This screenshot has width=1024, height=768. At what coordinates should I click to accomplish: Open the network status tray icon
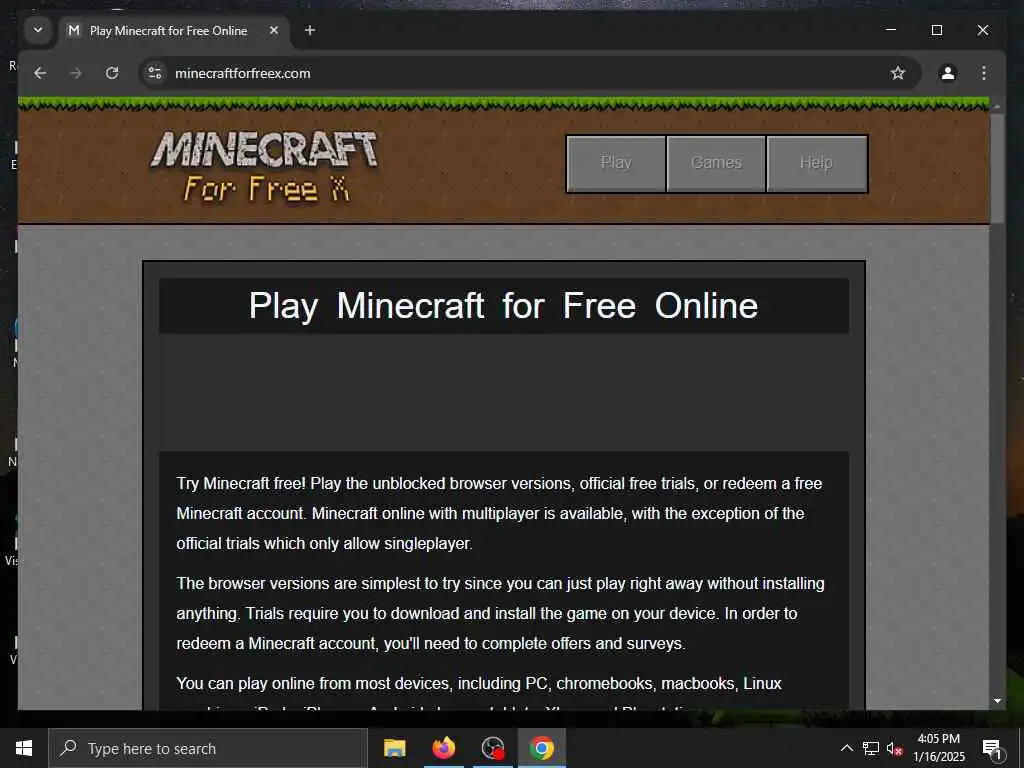pyautogui.click(x=871, y=748)
